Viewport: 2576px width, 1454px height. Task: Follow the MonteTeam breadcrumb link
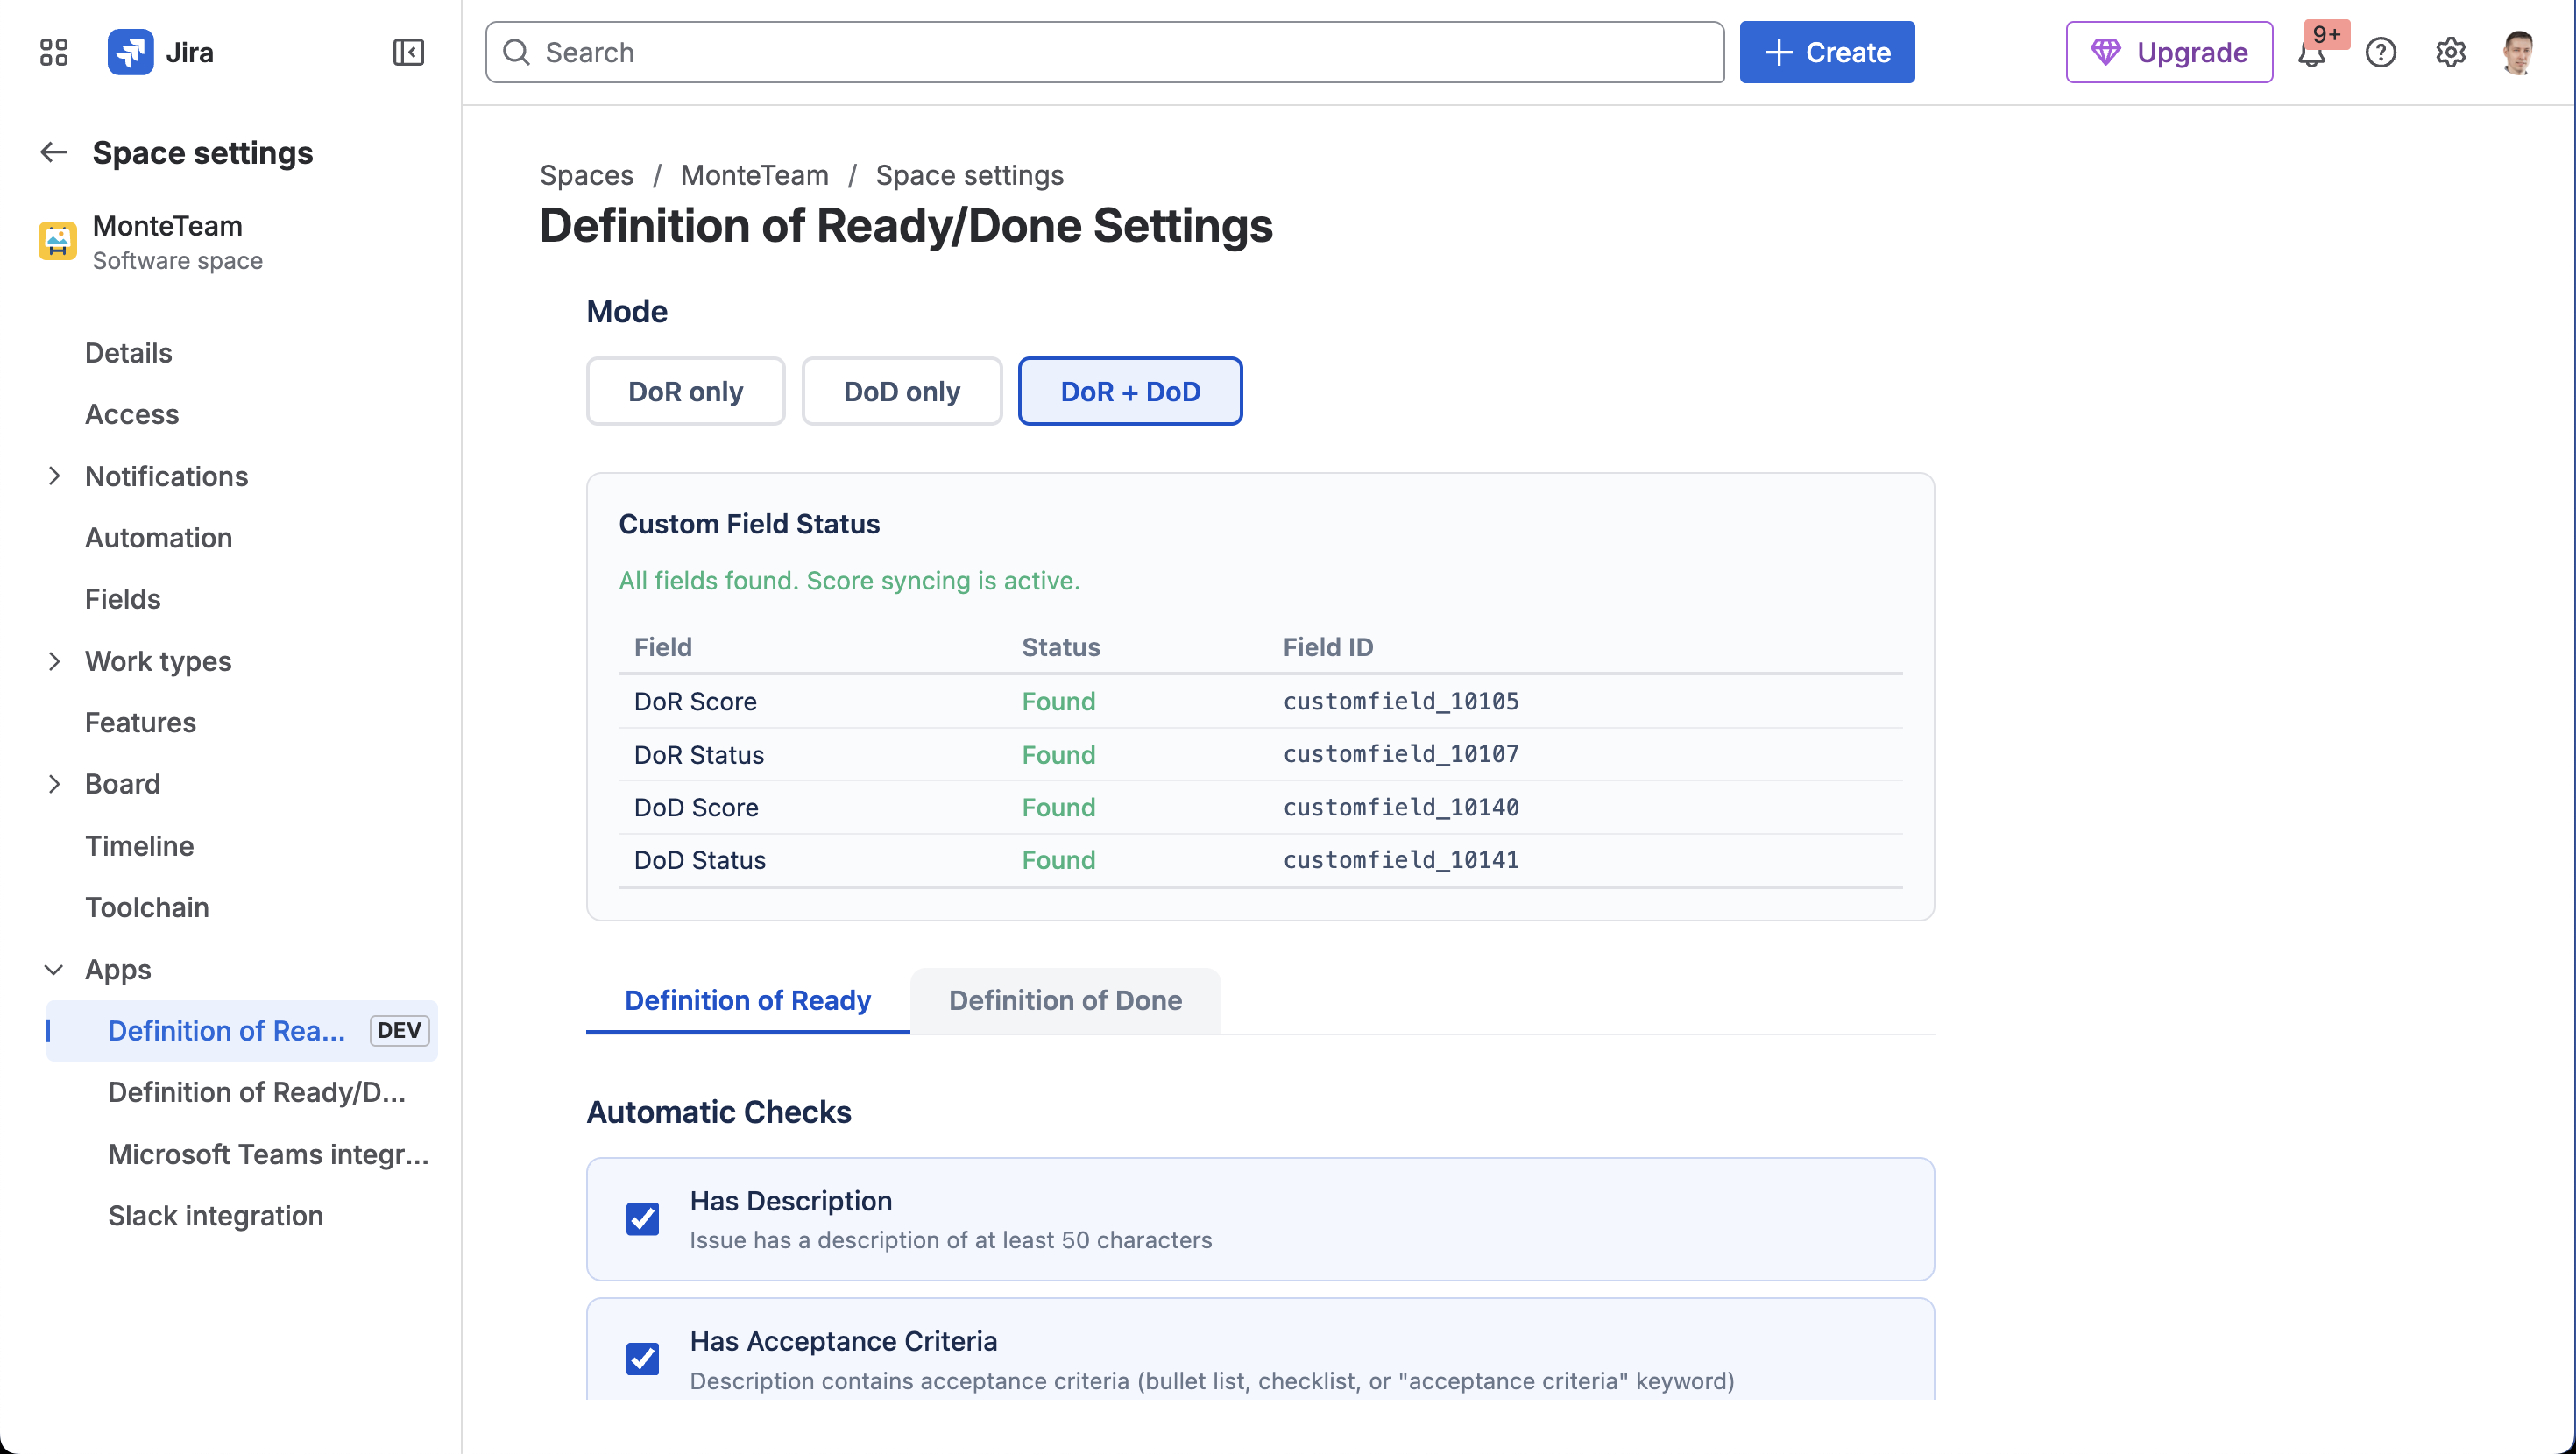(x=754, y=175)
